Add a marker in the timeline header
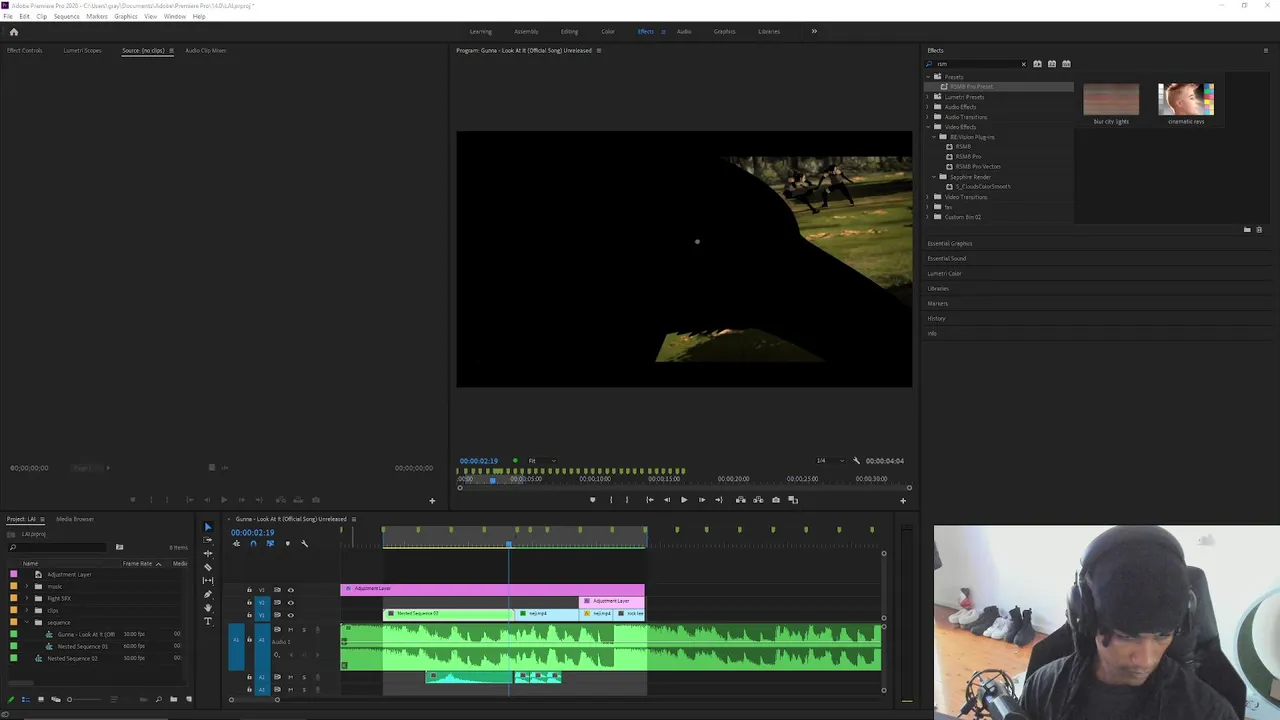Screen dimensions: 1280x720 287,544
